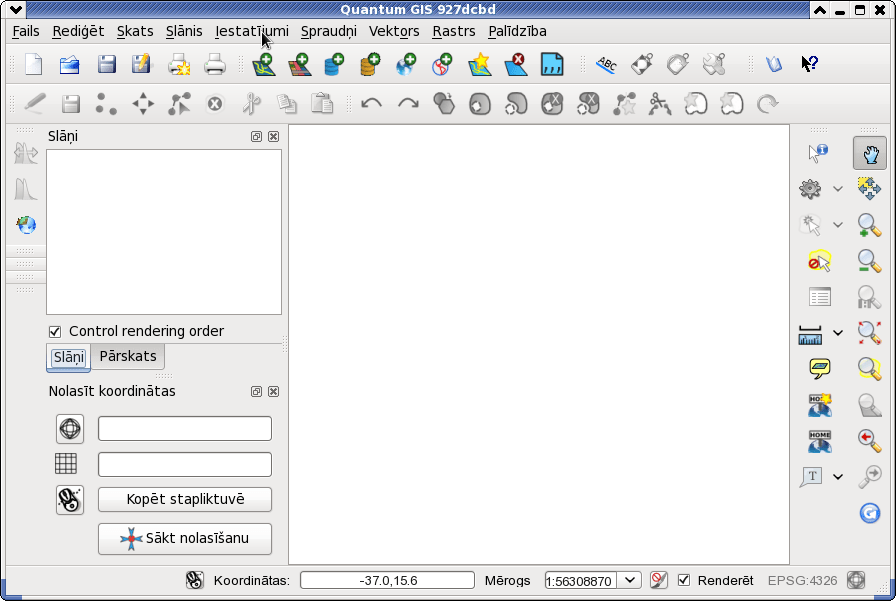Switch to the Slāņi tab
The image size is (896, 601).
pyautogui.click(x=69, y=358)
